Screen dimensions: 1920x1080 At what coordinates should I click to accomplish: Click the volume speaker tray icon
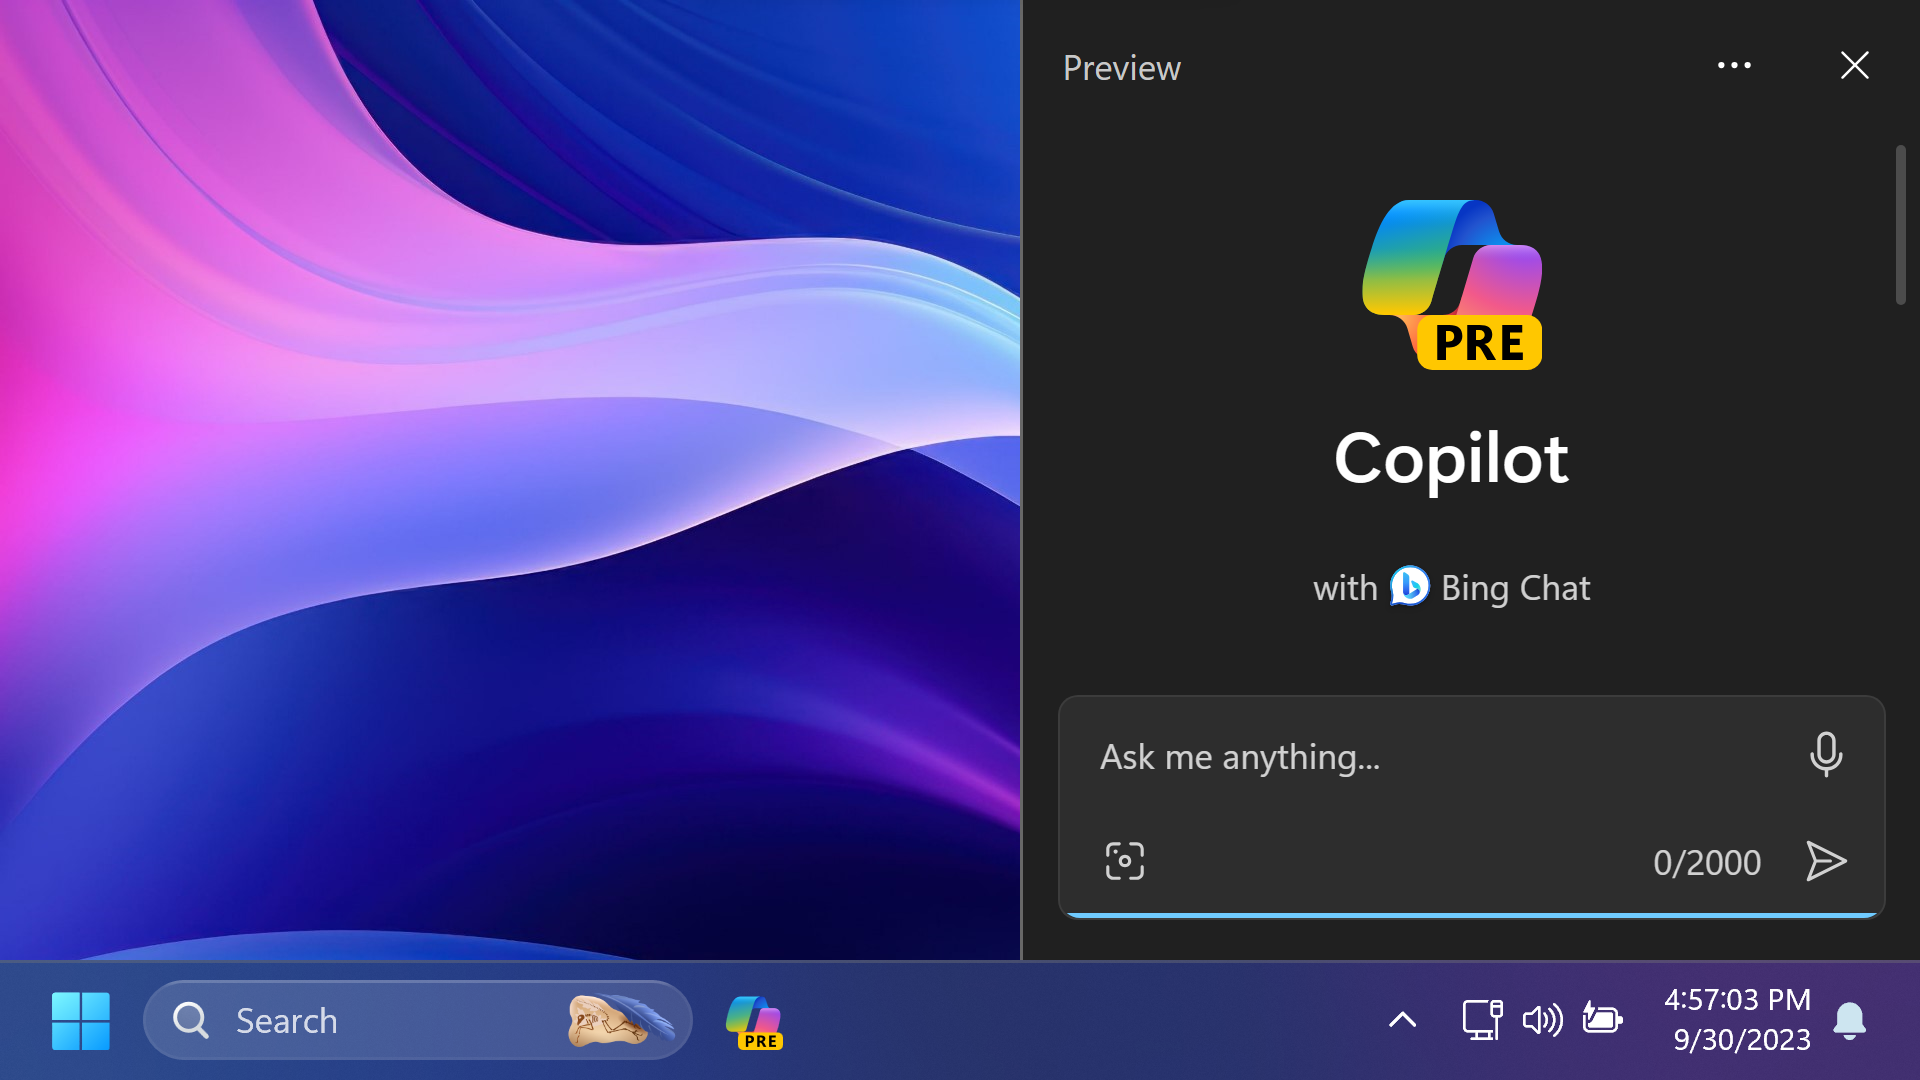(x=1542, y=1020)
